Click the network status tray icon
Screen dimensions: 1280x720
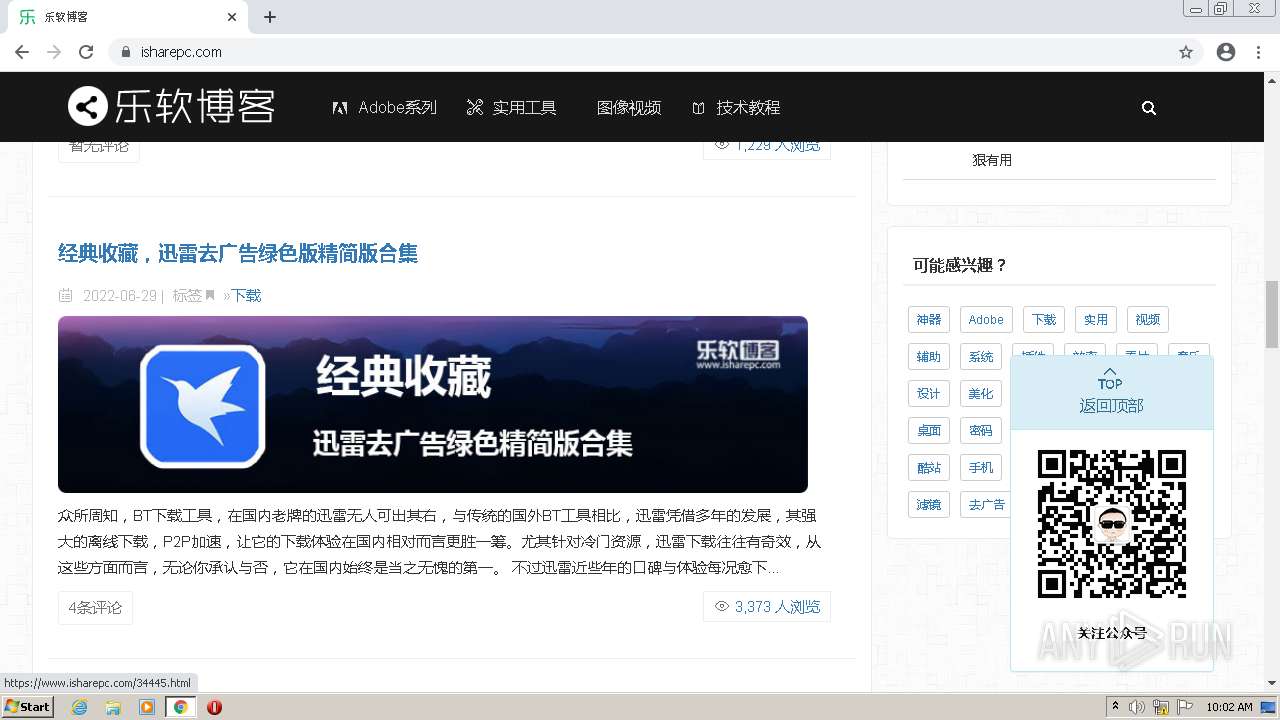coord(1161,707)
